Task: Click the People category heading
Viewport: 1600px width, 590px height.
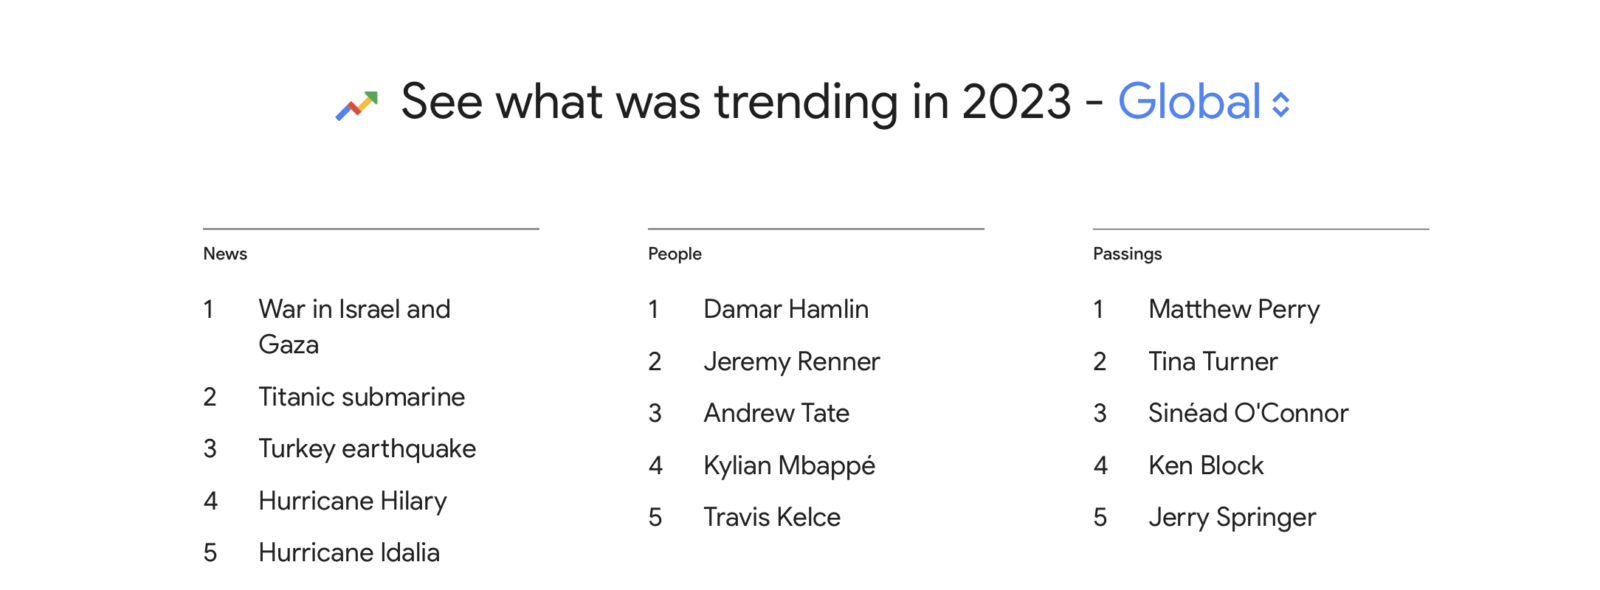Action: pos(675,254)
